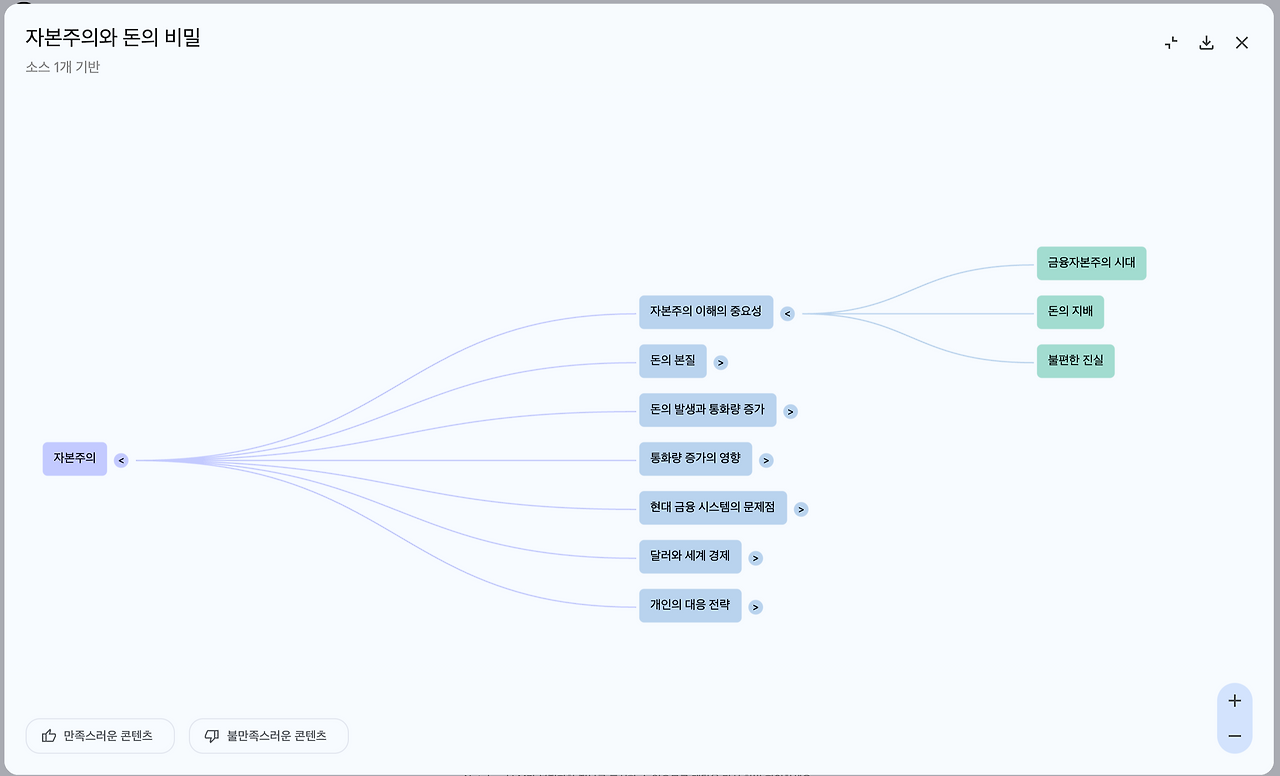Click the 소스 1개 기반 subtitle

point(63,67)
